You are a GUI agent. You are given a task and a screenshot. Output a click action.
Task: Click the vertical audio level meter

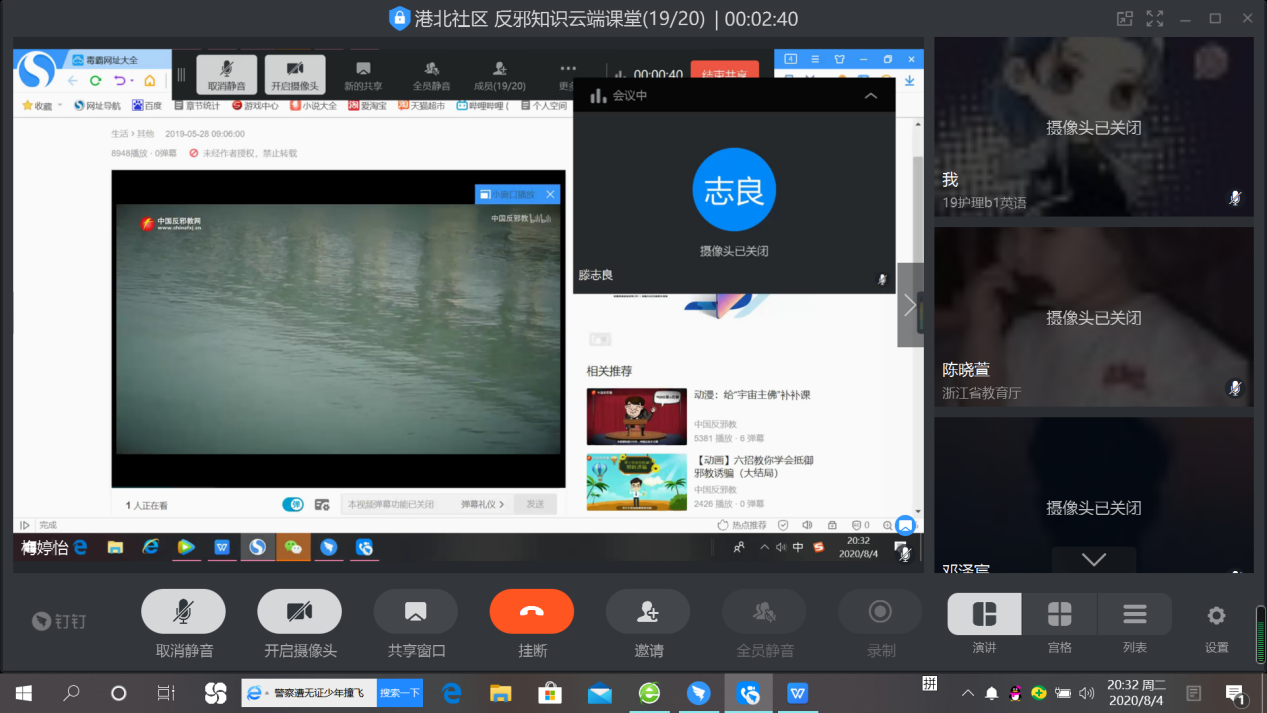coord(1260,634)
